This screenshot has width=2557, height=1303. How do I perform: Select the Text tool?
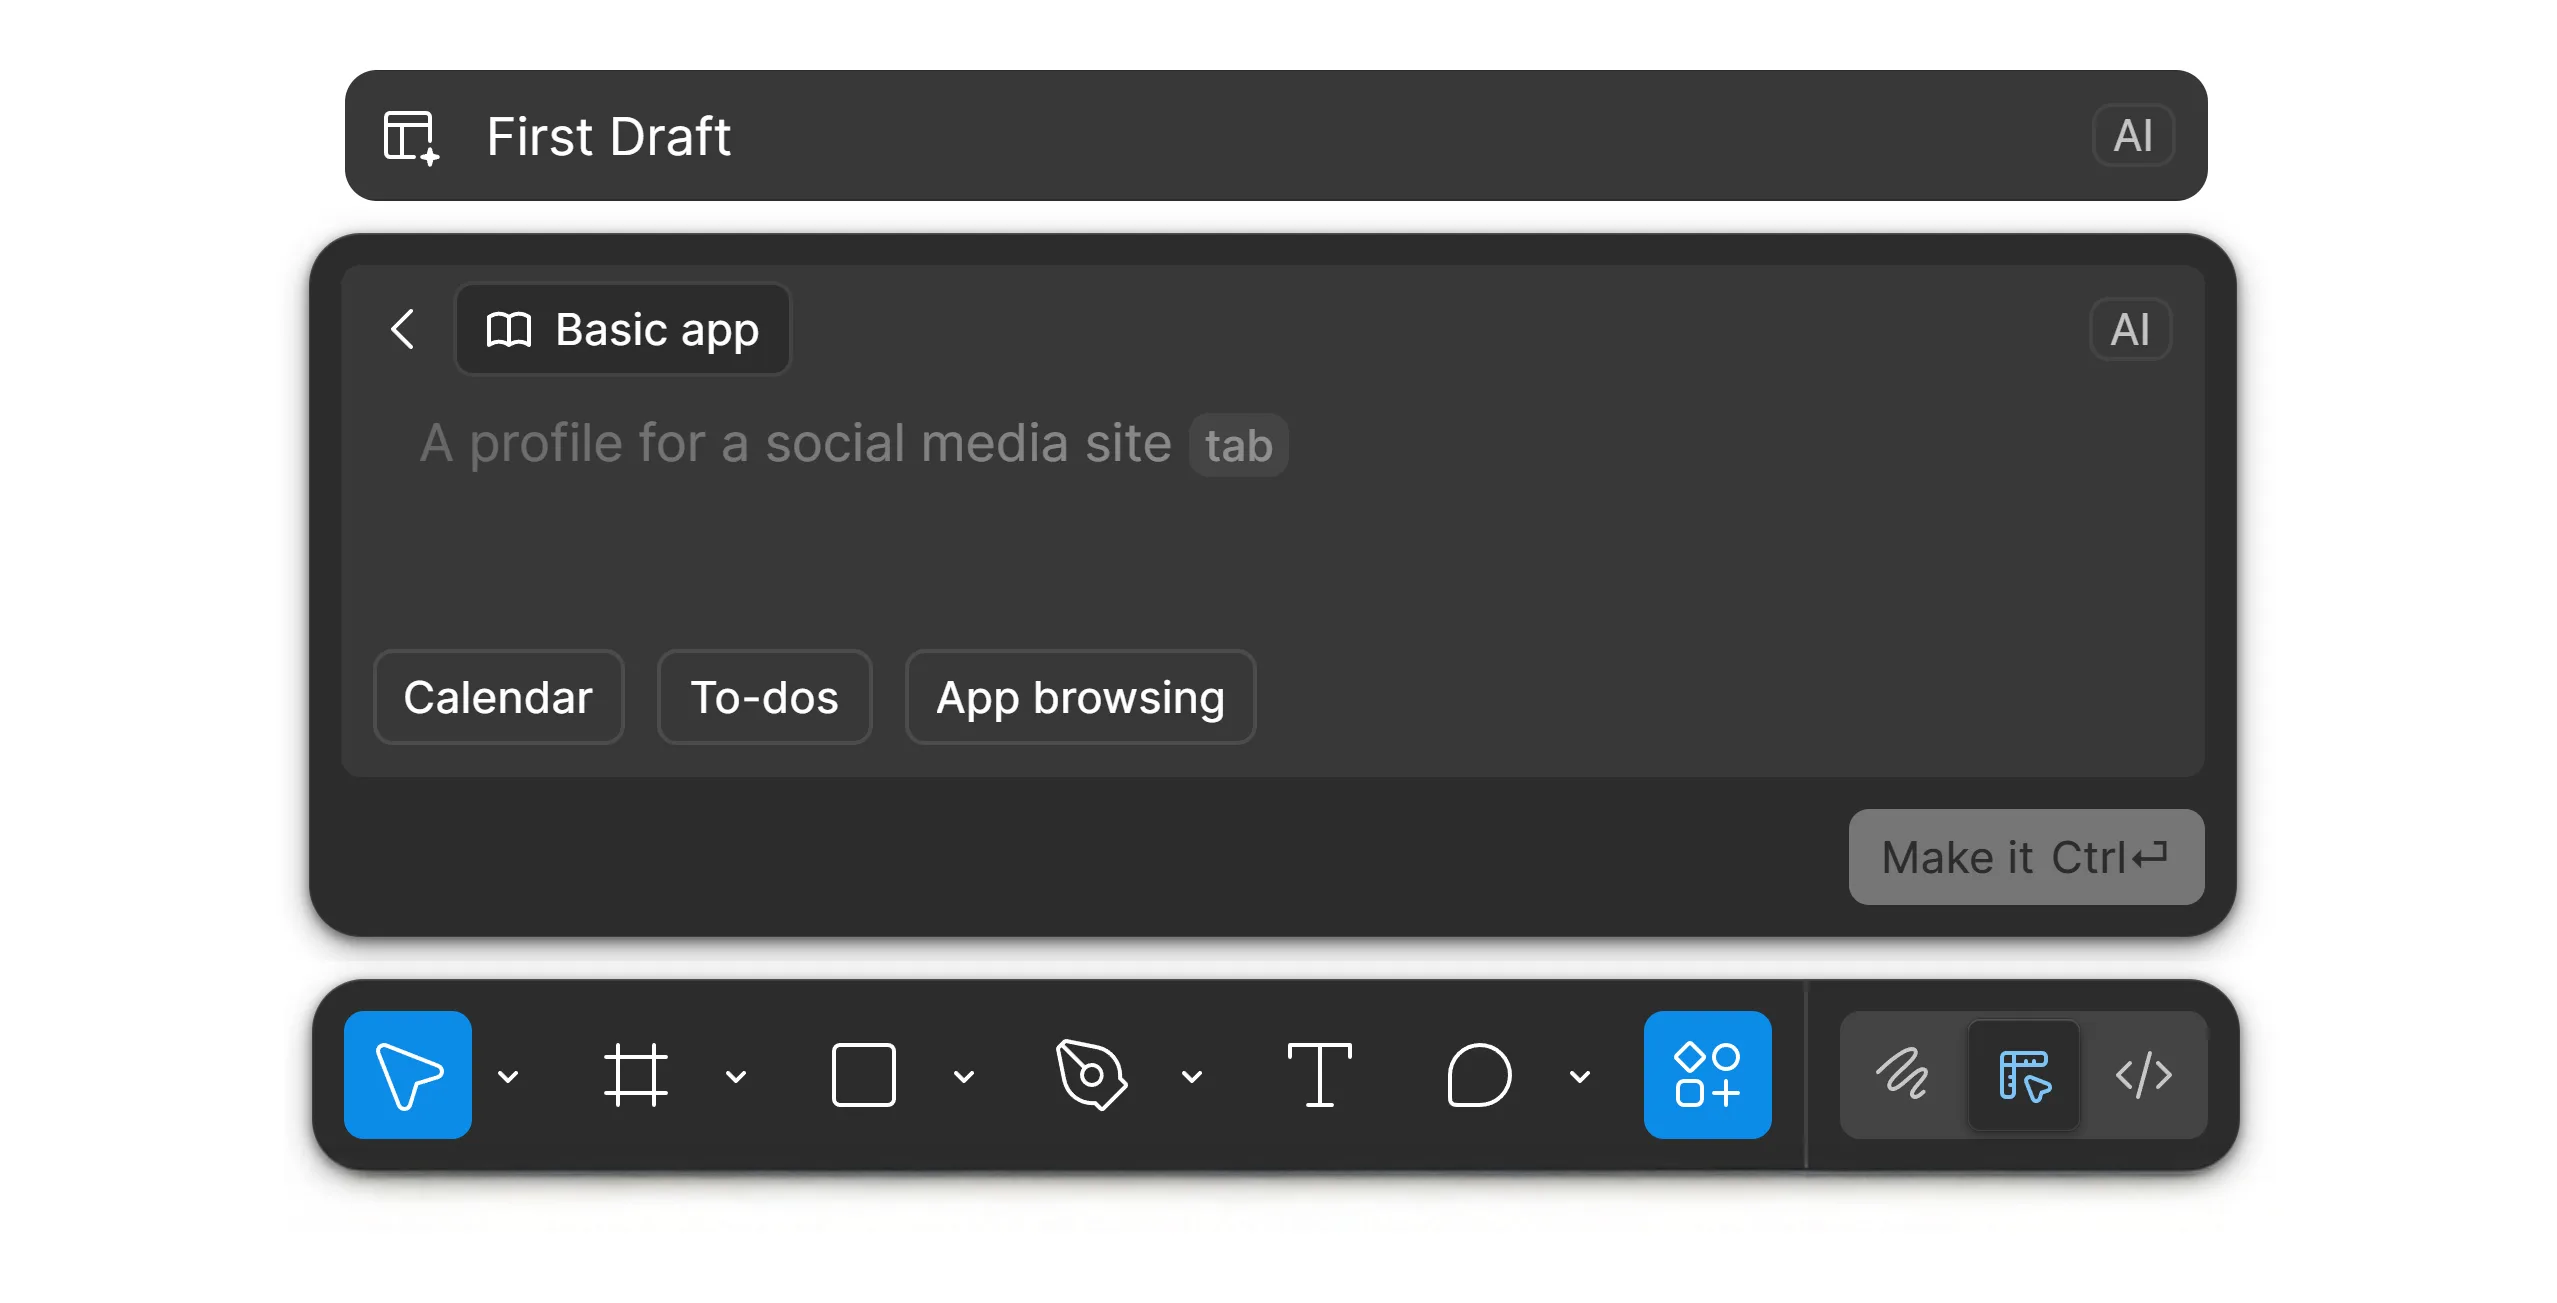click(x=1320, y=1075)
